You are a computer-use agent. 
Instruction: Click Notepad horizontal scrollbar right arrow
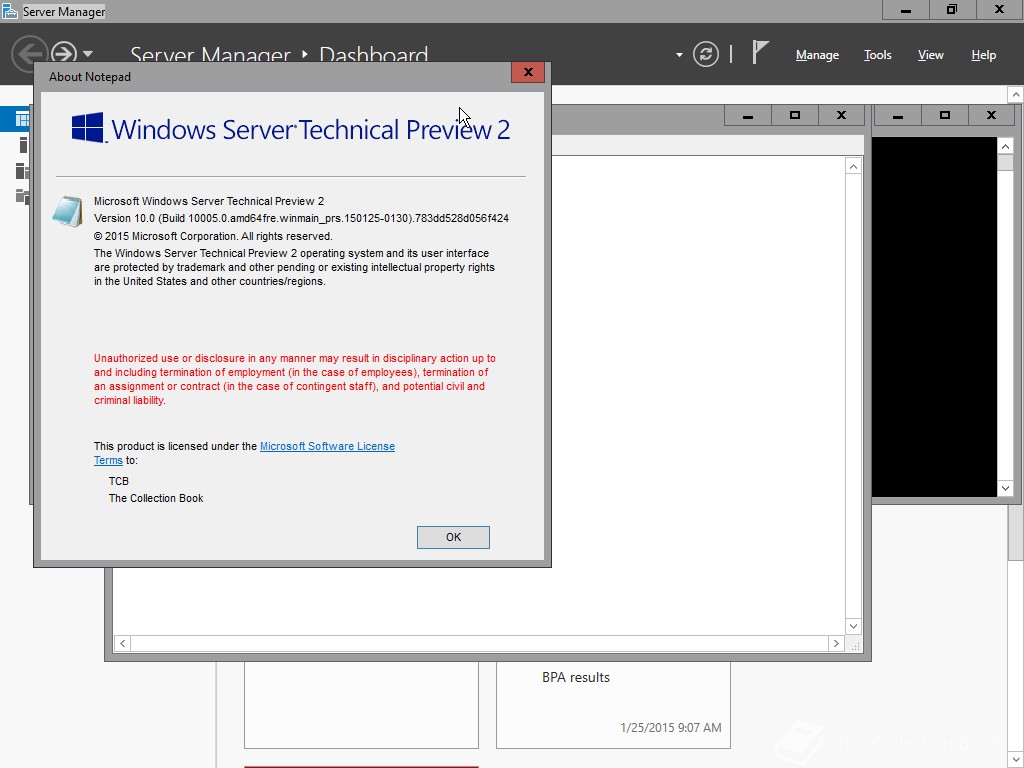(836, 643)
